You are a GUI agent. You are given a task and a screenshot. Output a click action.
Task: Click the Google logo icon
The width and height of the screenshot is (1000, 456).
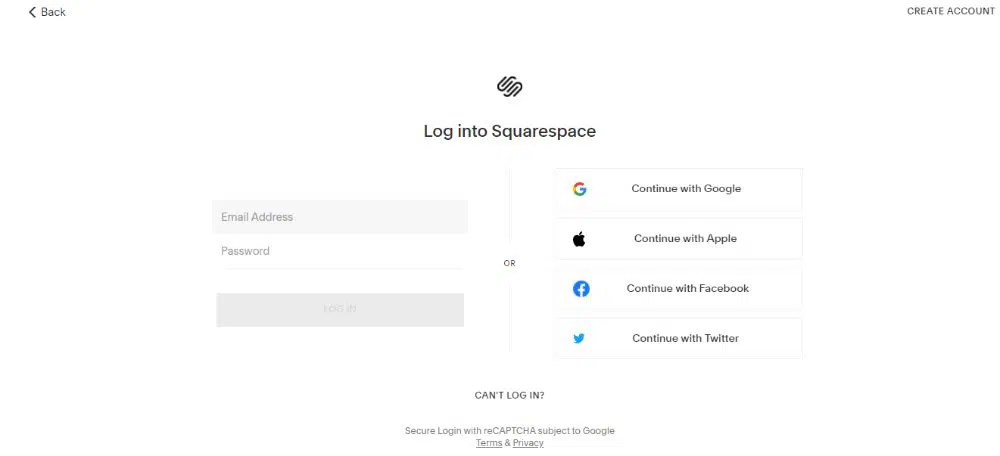[579, 189]
